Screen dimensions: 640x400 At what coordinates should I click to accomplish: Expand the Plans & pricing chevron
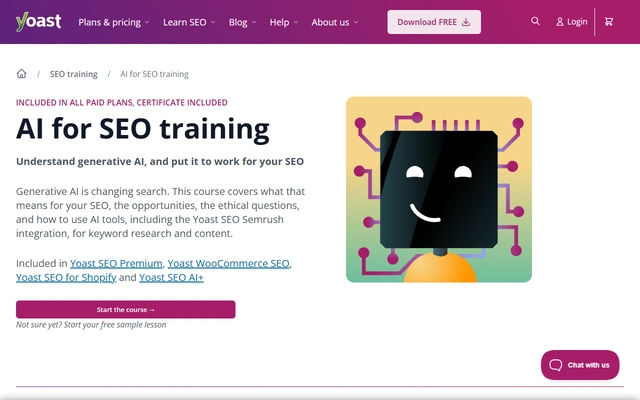[x=147, y=22]
